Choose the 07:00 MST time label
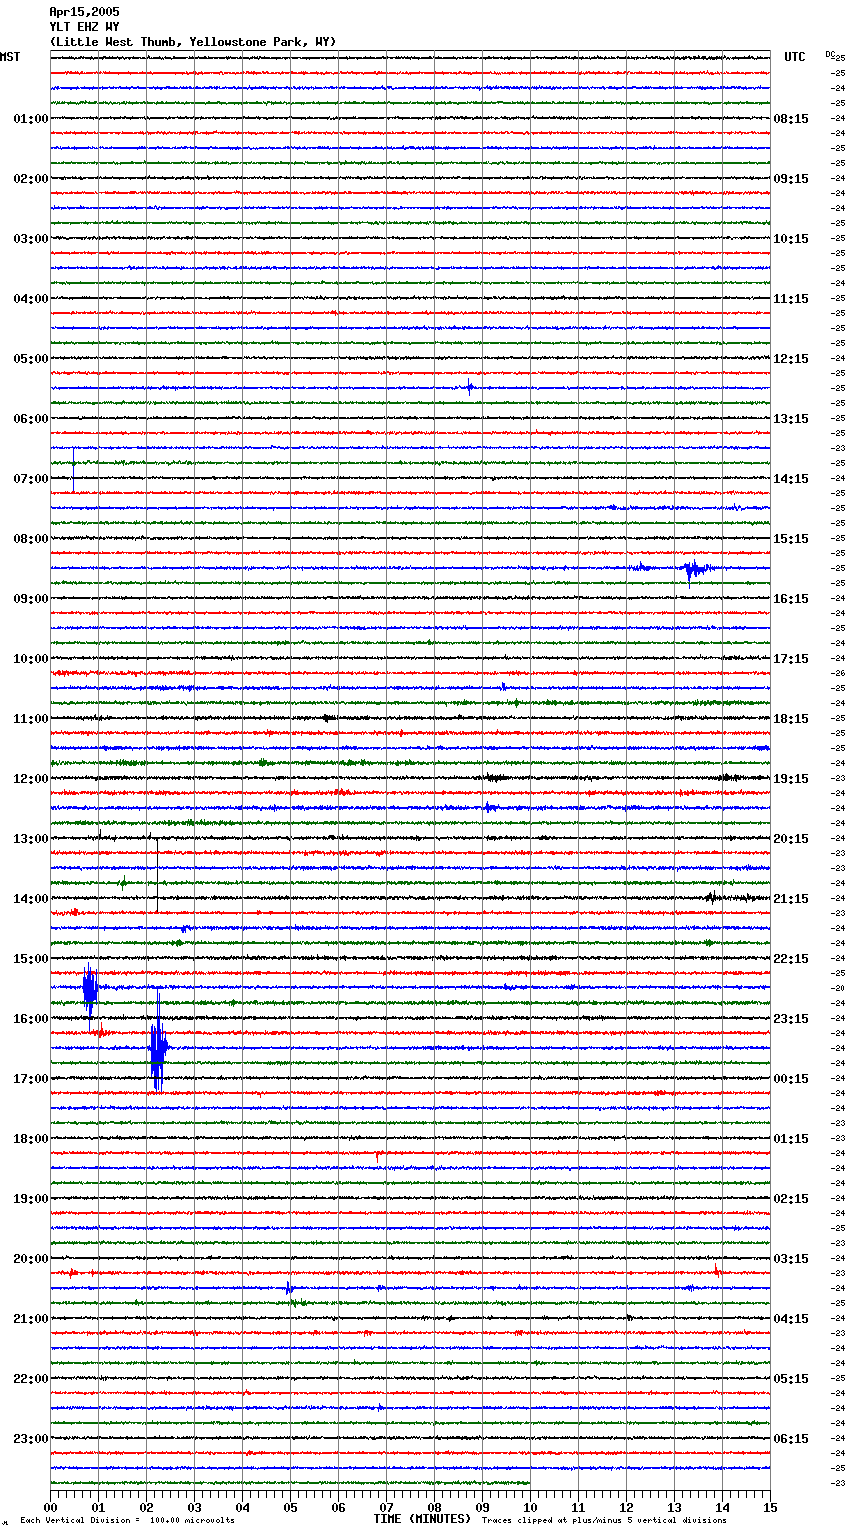 tap(31, 479)
